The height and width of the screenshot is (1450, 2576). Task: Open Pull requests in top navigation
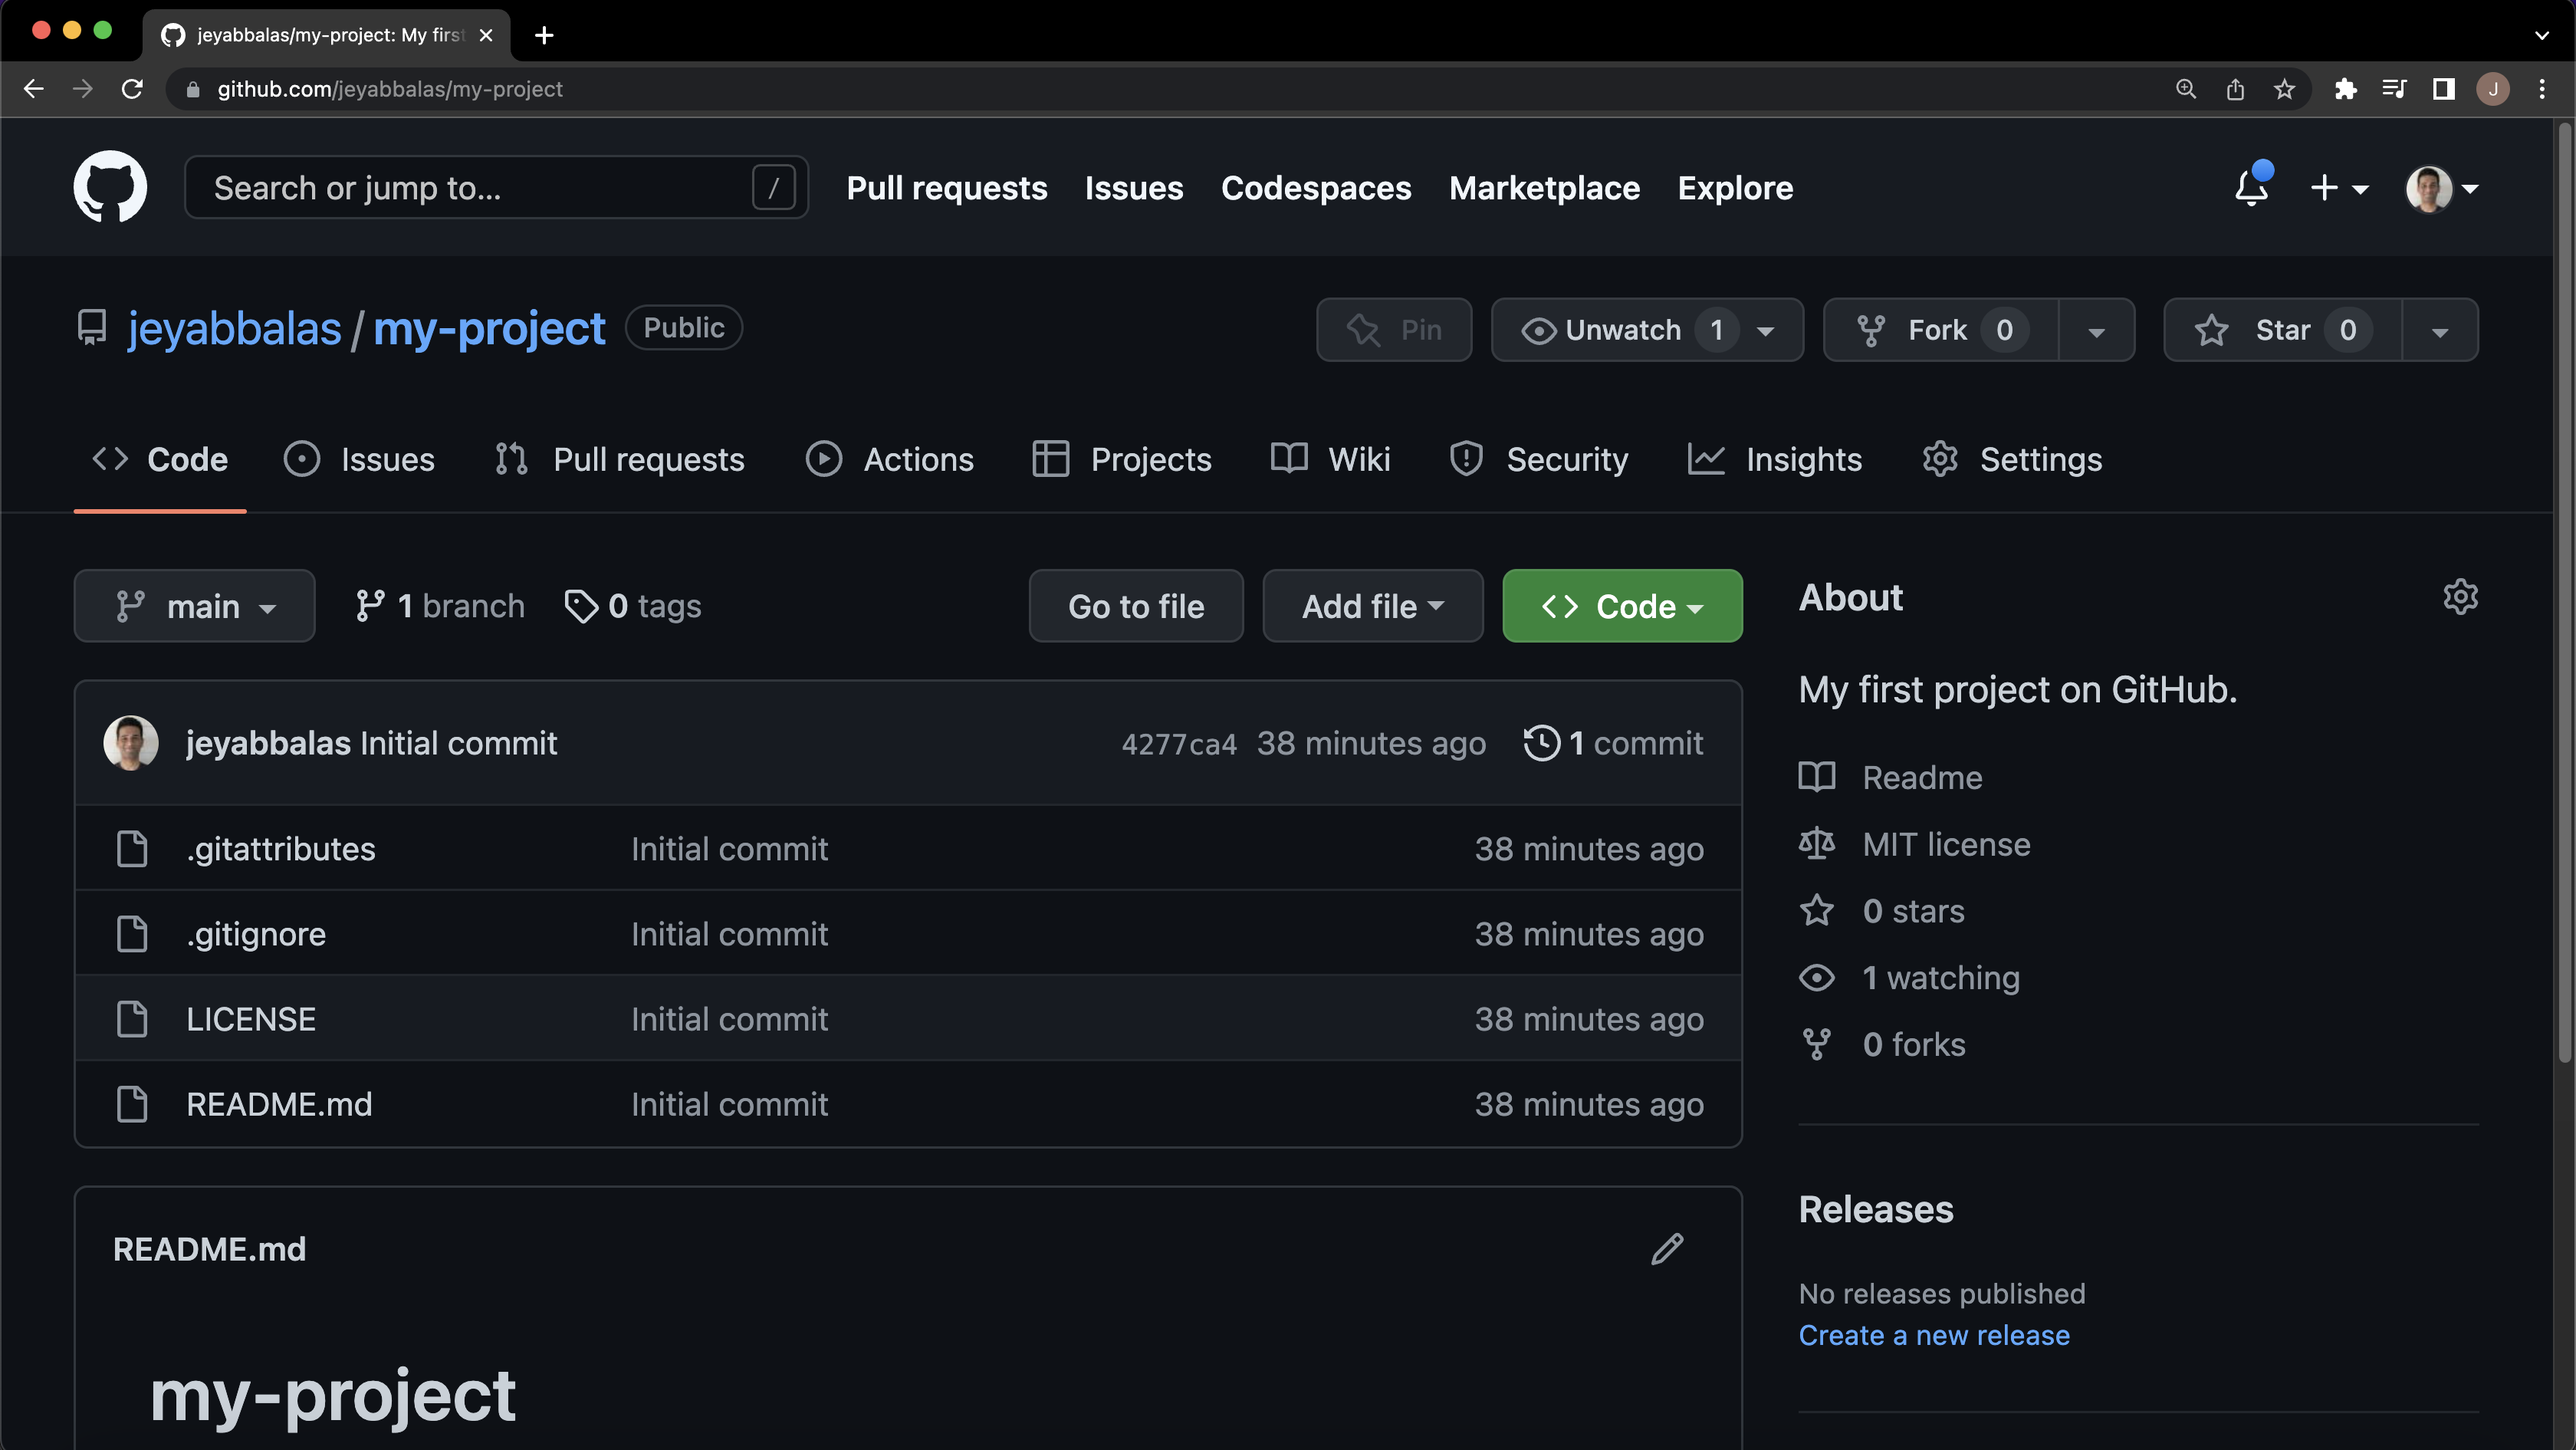coord(947,188)
